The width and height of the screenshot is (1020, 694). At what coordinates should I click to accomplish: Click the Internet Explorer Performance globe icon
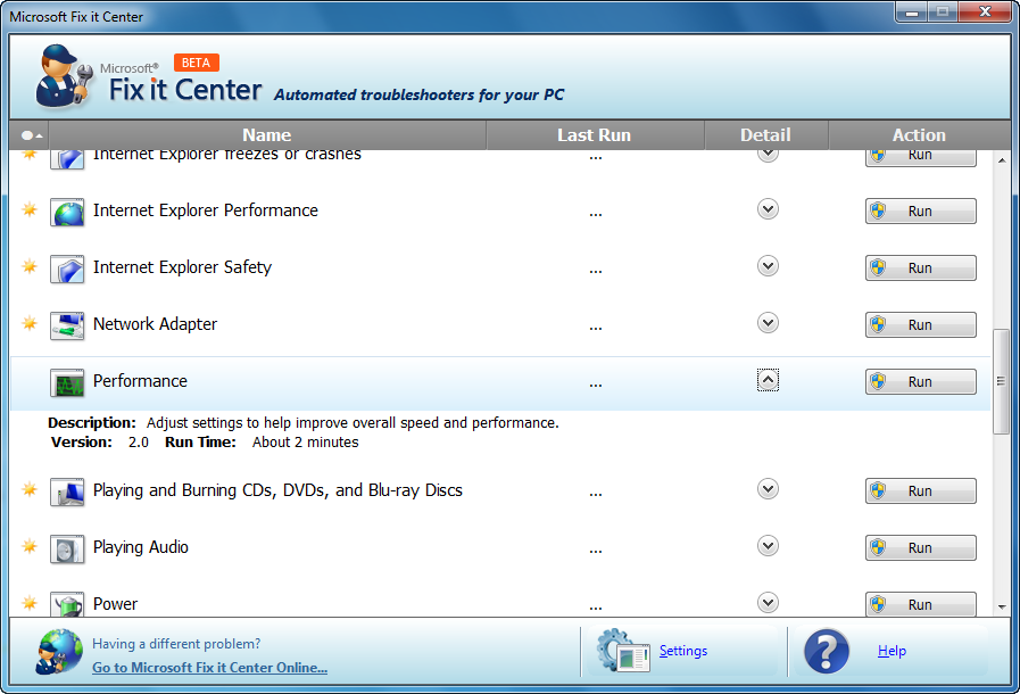click(x=67, y=212)
